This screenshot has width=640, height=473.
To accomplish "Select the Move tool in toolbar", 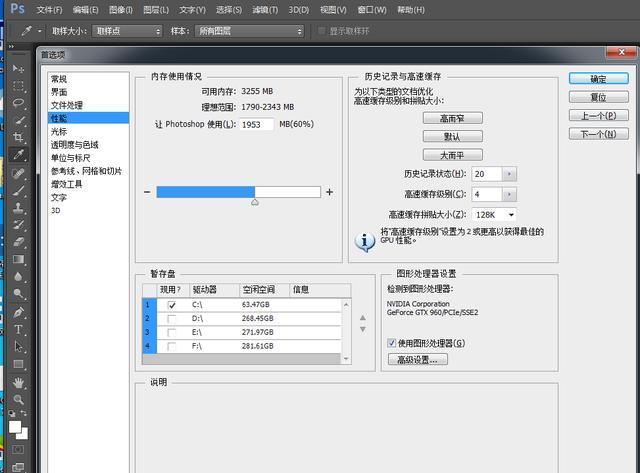I will pyautogui.click(x=18, y=68).
